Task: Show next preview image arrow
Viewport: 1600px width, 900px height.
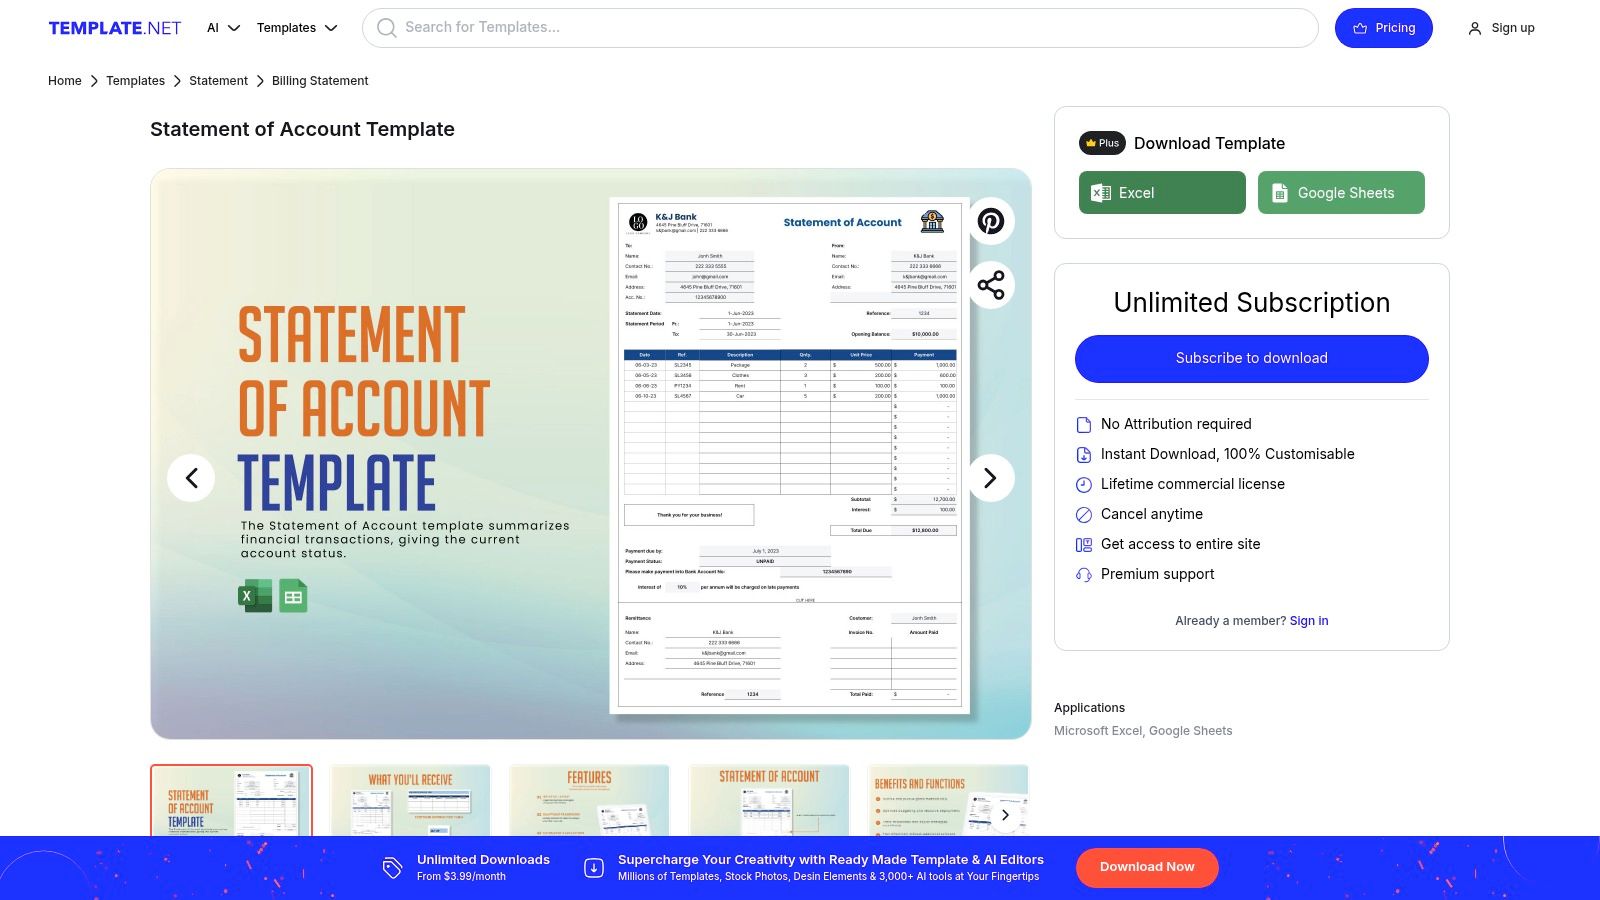Action: pos(990,478)
